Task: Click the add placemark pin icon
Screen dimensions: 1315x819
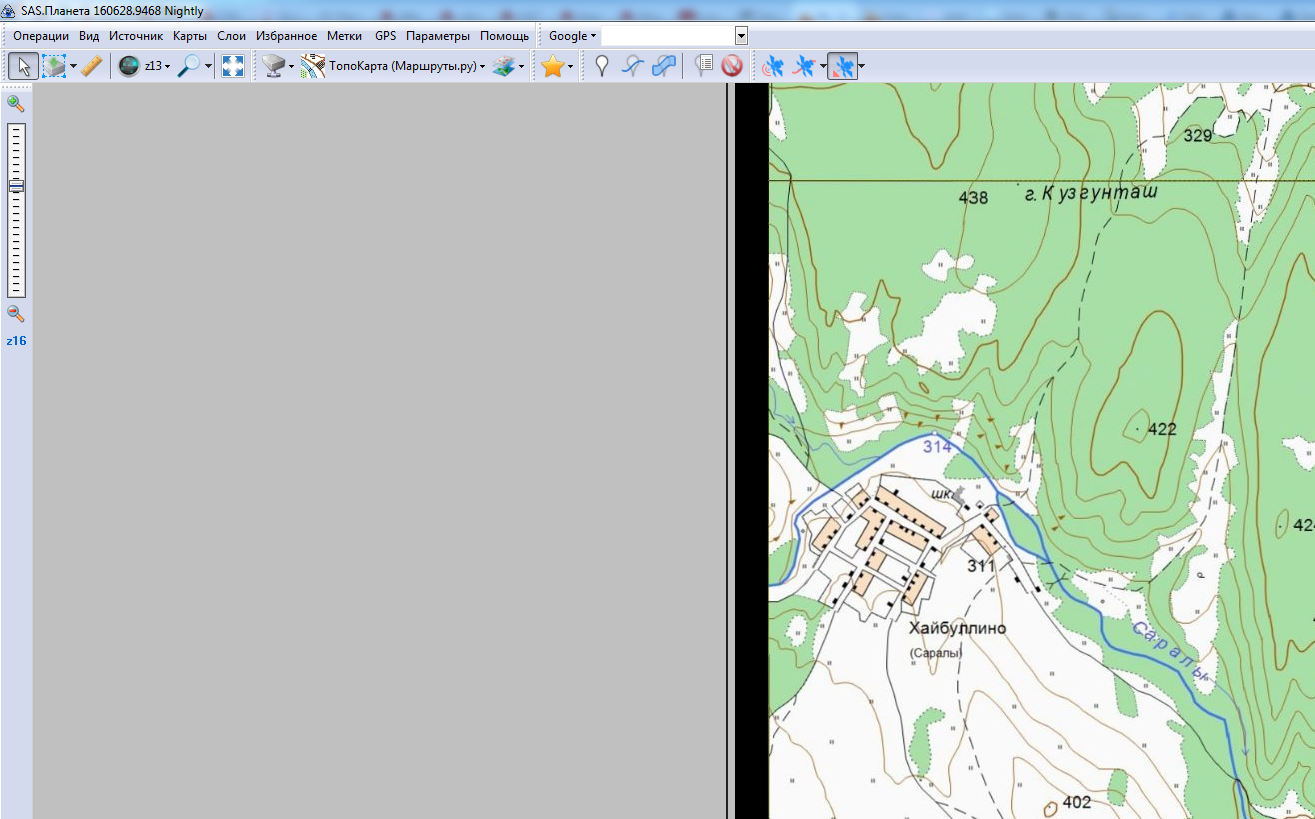Action: (601, 66)
